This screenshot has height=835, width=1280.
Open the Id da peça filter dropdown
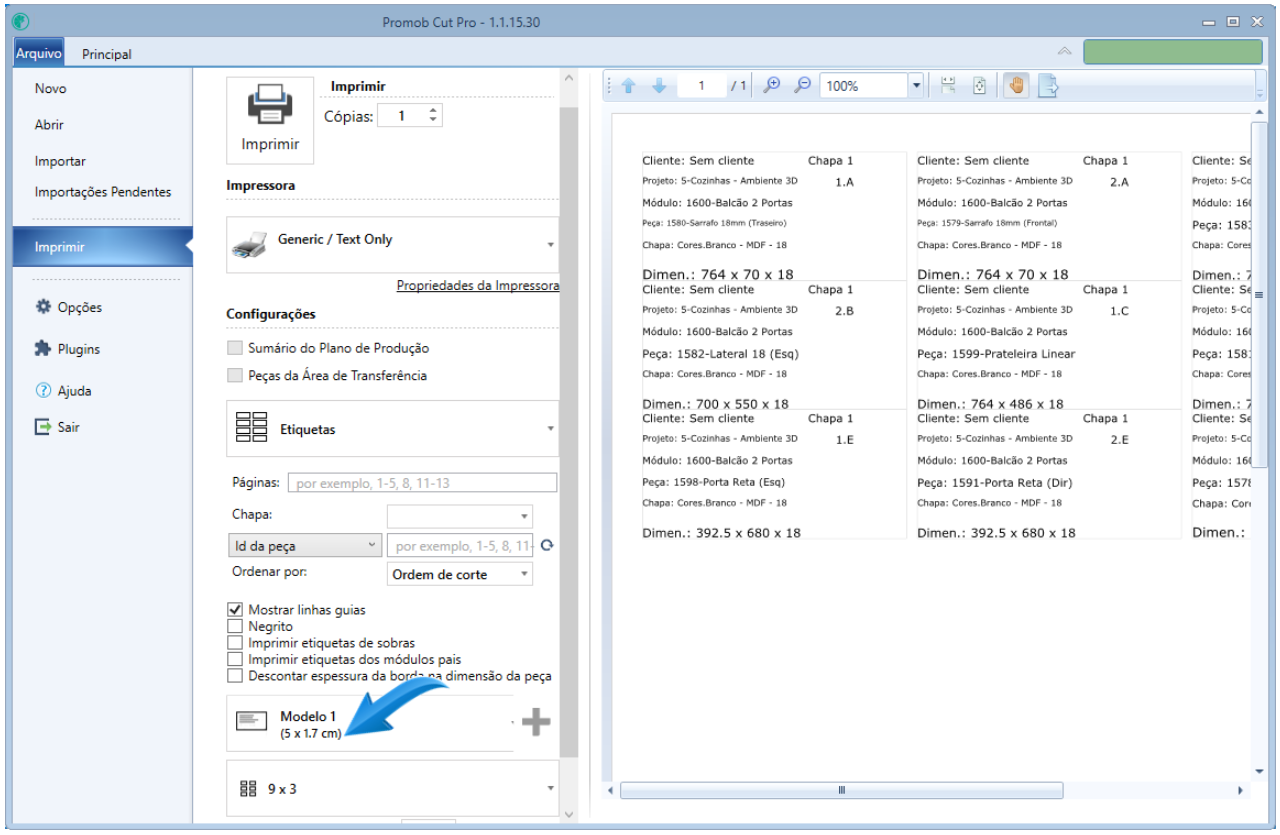click(x=304, y=546)
